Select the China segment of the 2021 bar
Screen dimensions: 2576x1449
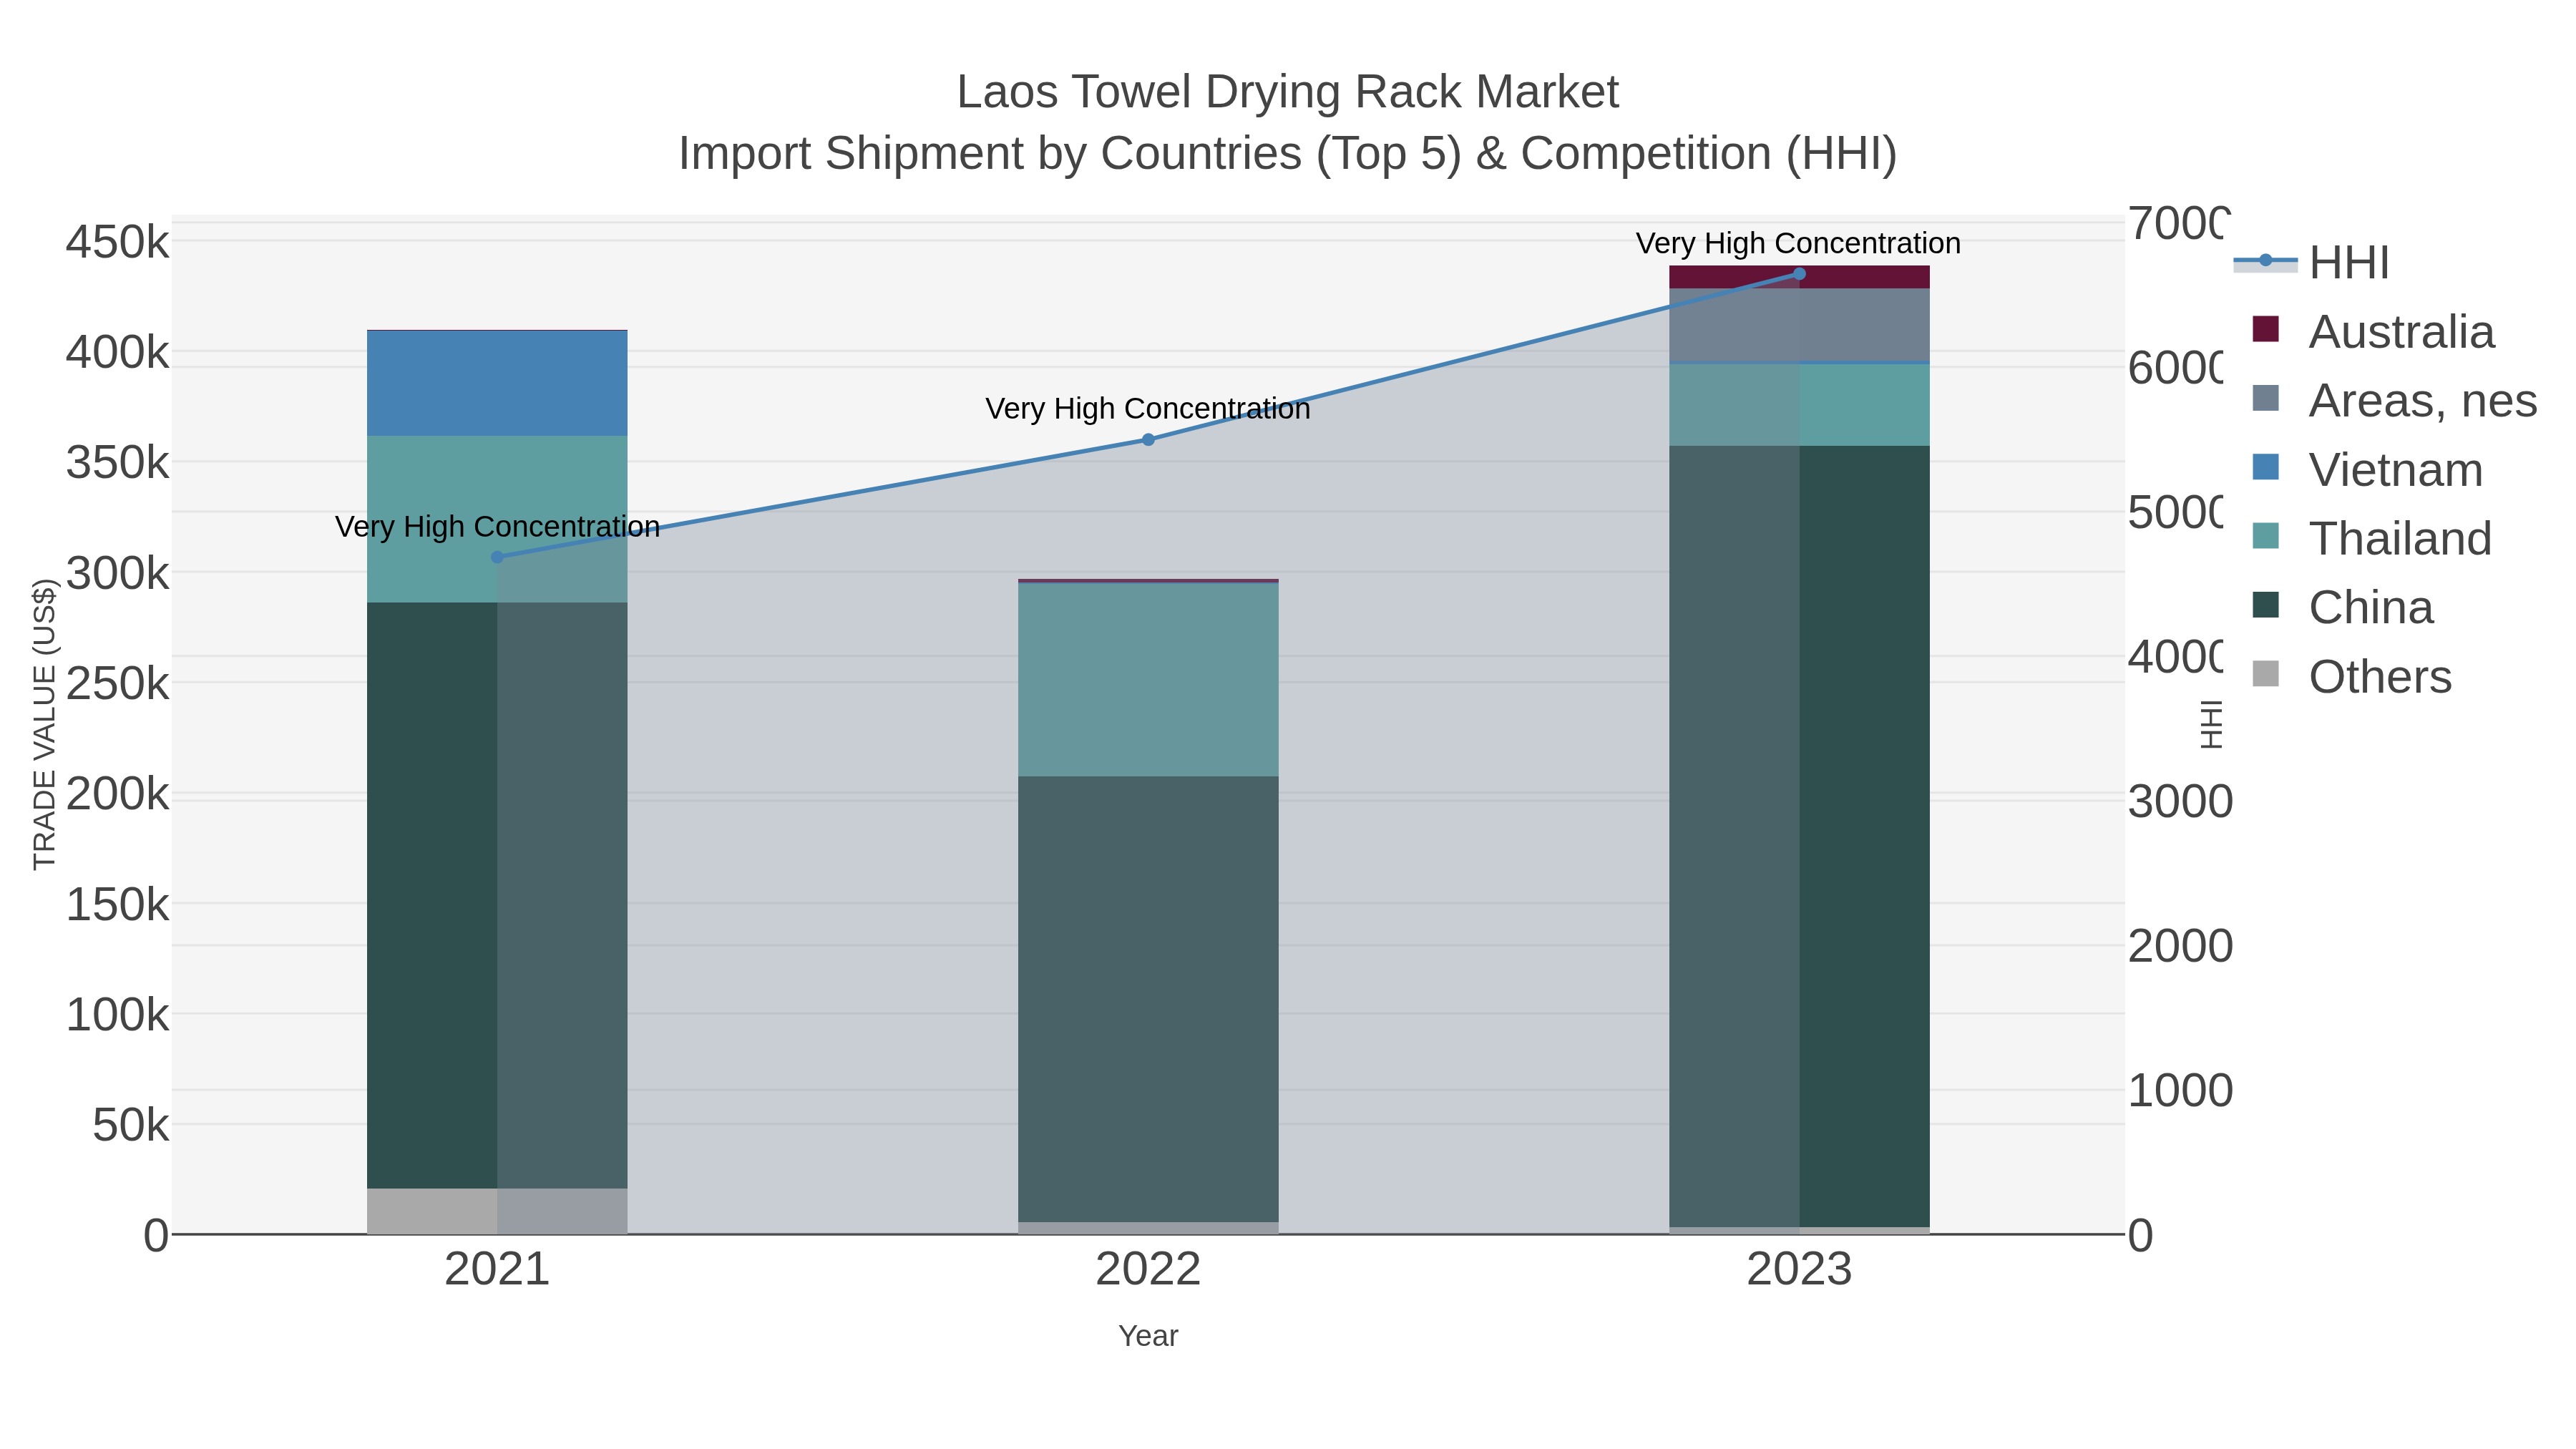(x=497, y=895)
